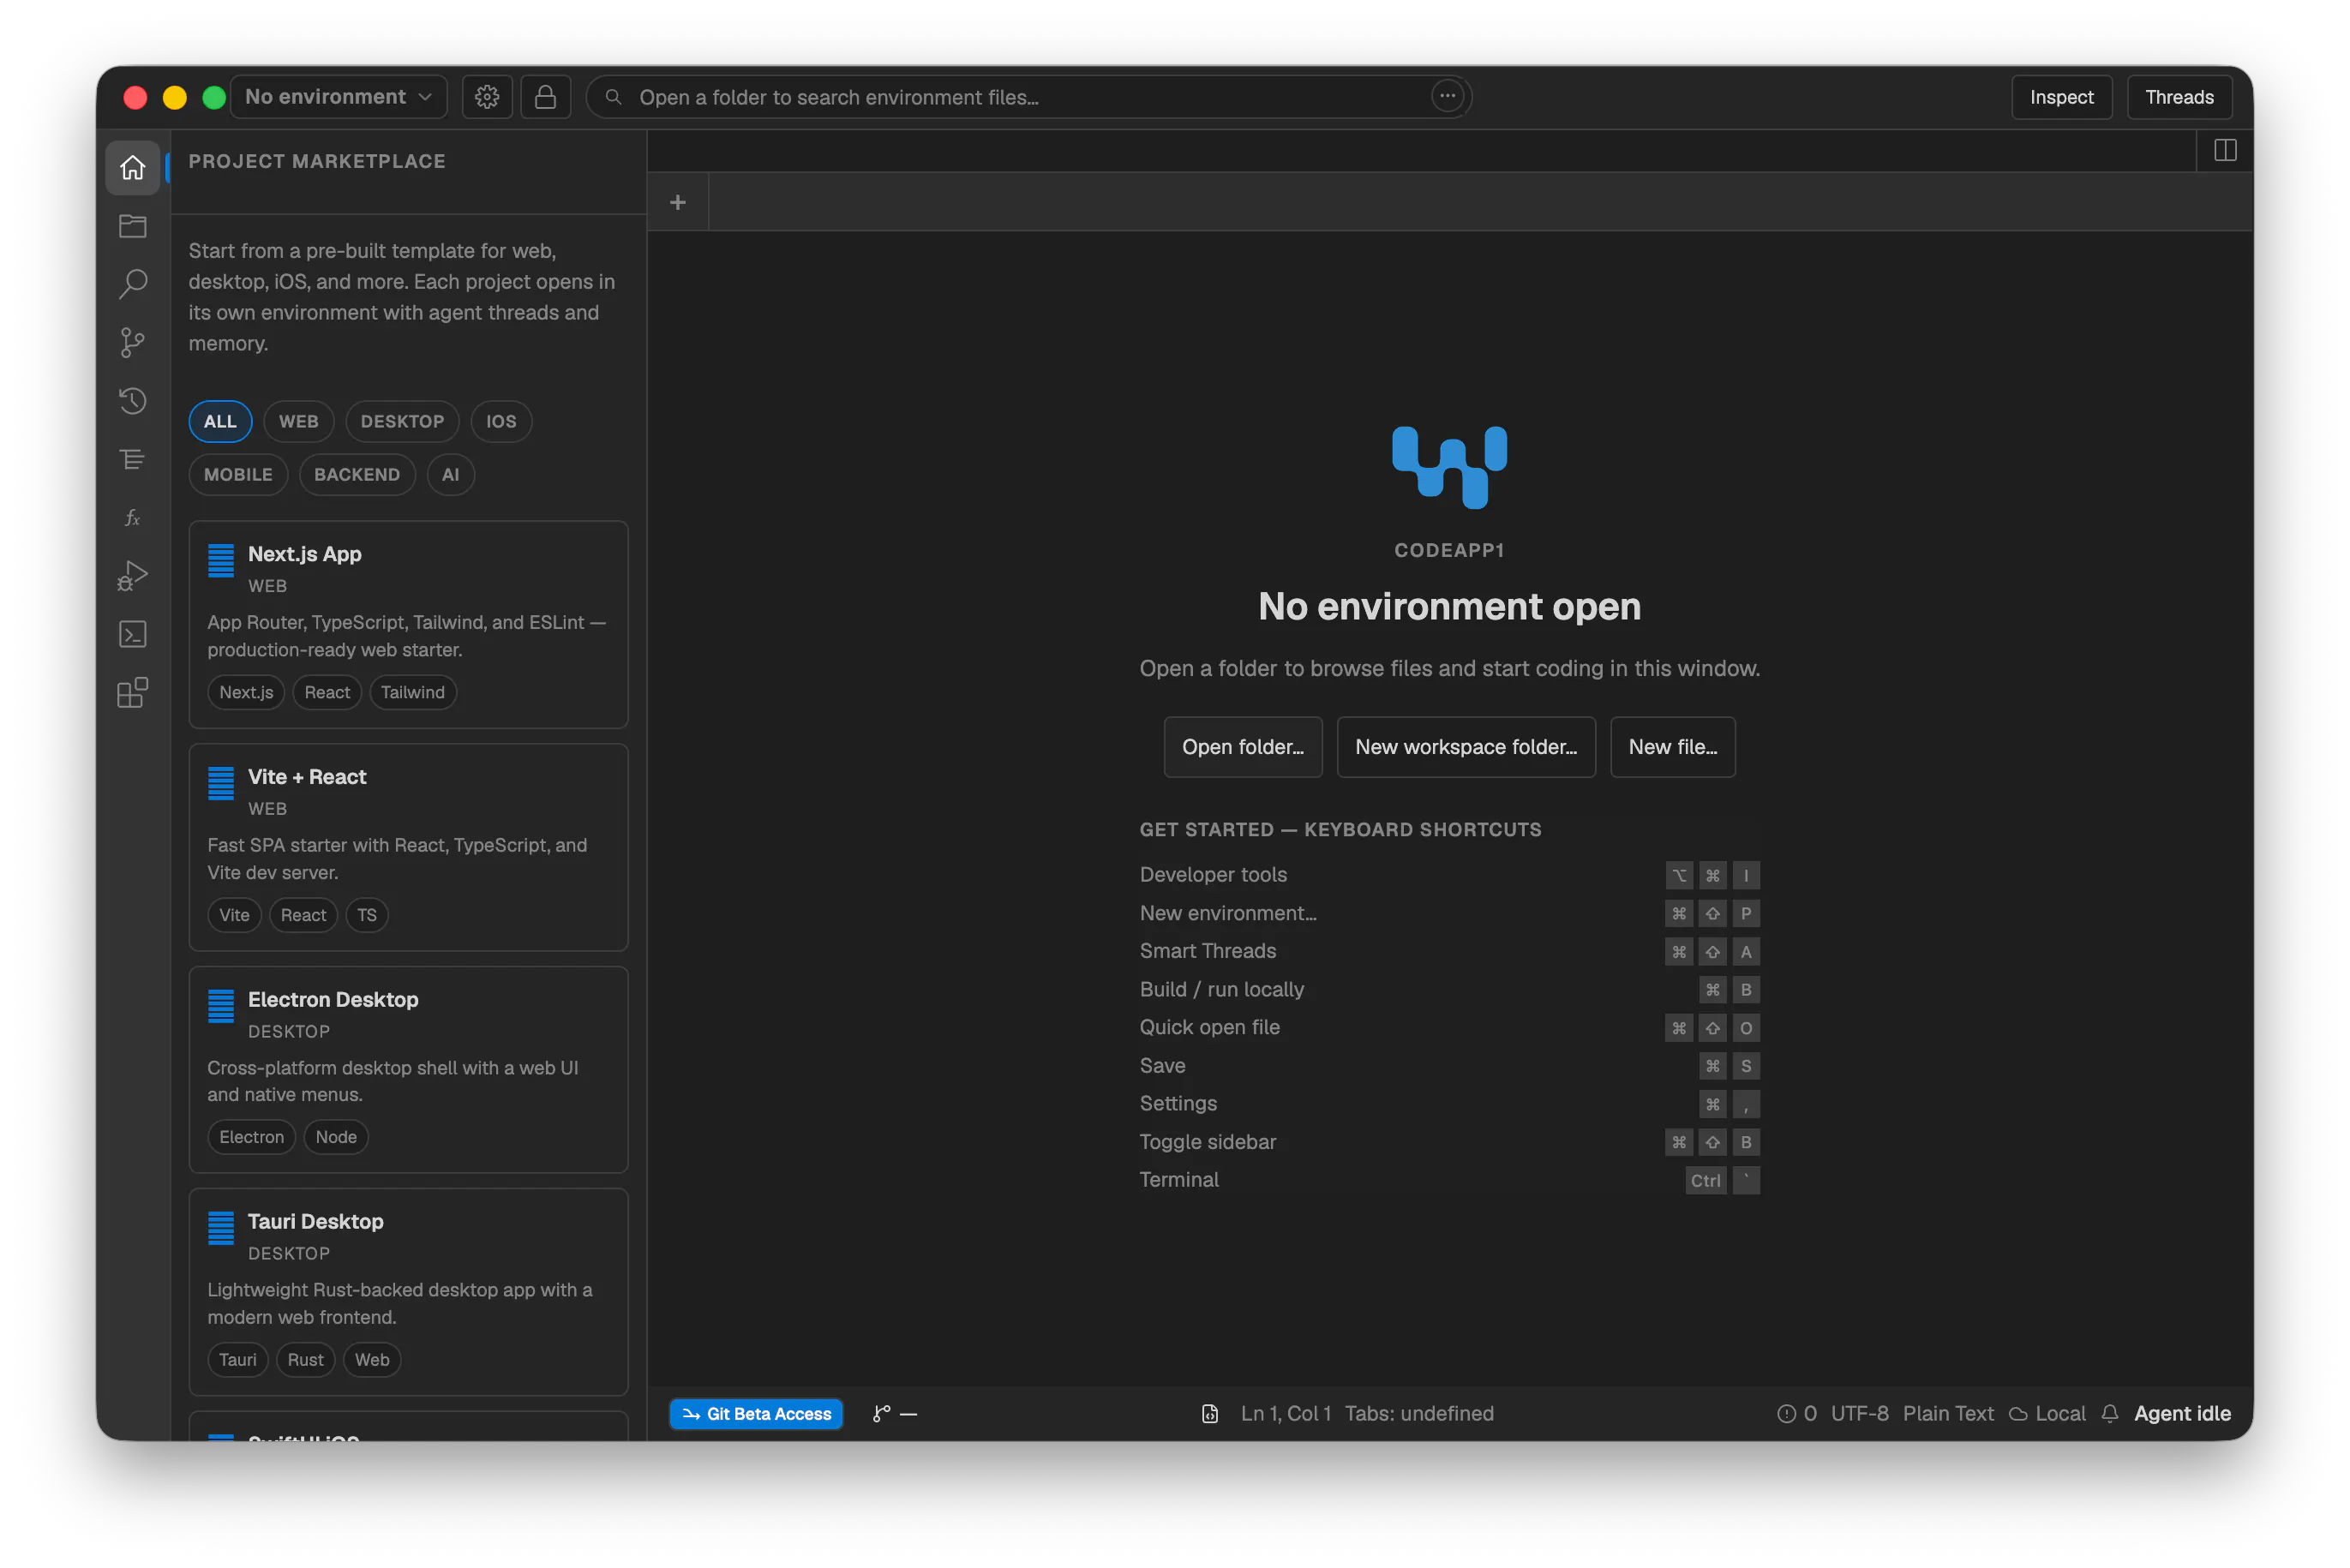Viewport: 2350px width, 1568px height.
Task: Open the Source Control branch icon
Action: coord(132,343)
